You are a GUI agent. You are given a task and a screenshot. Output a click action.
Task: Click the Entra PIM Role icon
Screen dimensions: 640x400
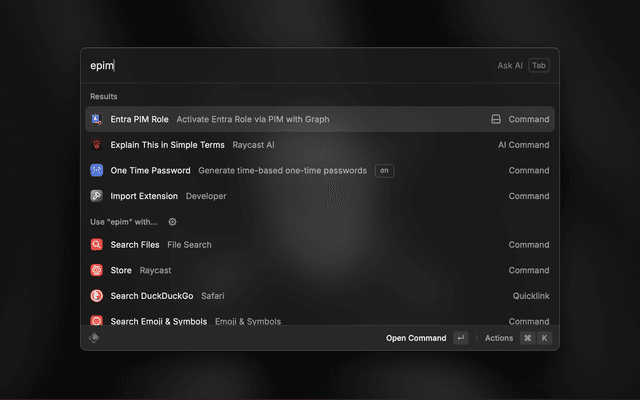pos(97,119)
